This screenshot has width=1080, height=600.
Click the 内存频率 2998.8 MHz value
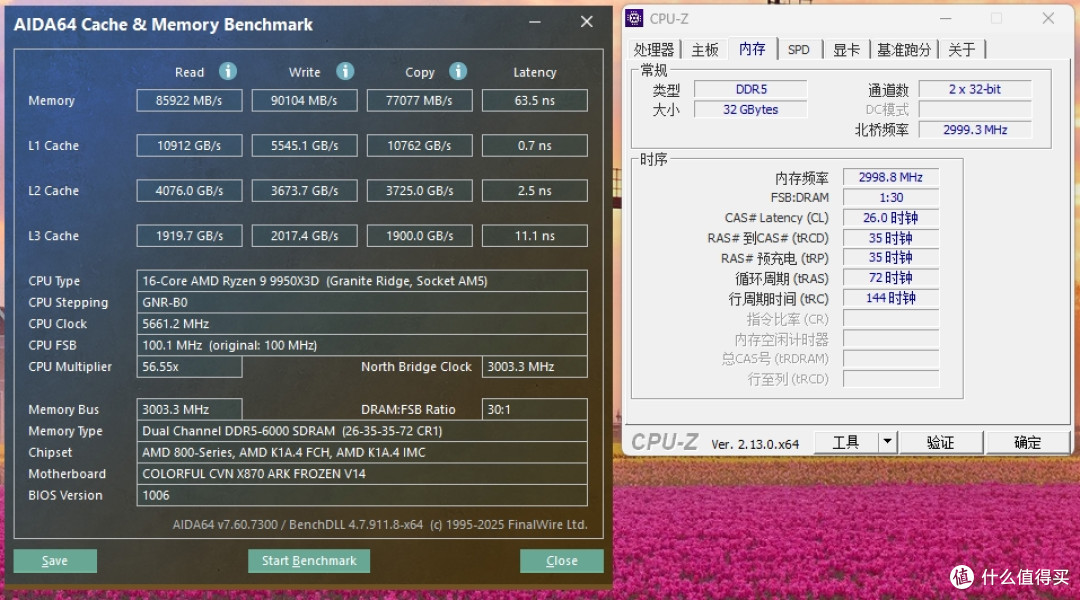891,177
